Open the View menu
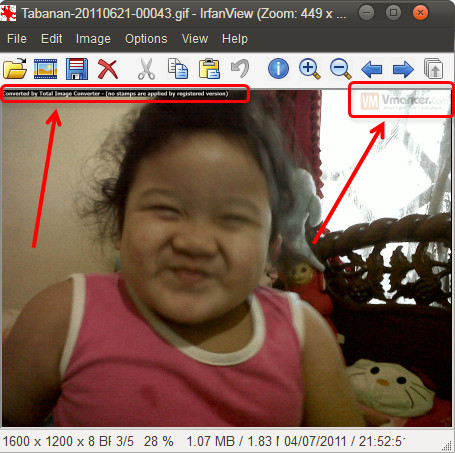 (x=195, y=39)
